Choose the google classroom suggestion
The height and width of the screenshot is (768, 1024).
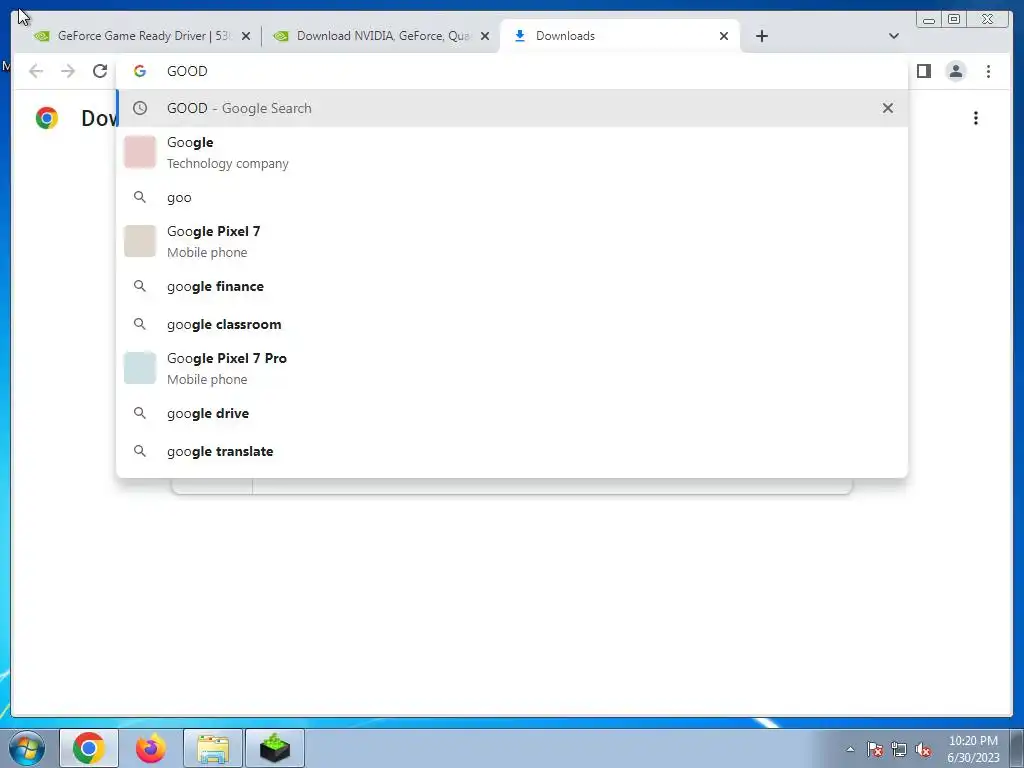pyautogui.click(x=512, y=324)
